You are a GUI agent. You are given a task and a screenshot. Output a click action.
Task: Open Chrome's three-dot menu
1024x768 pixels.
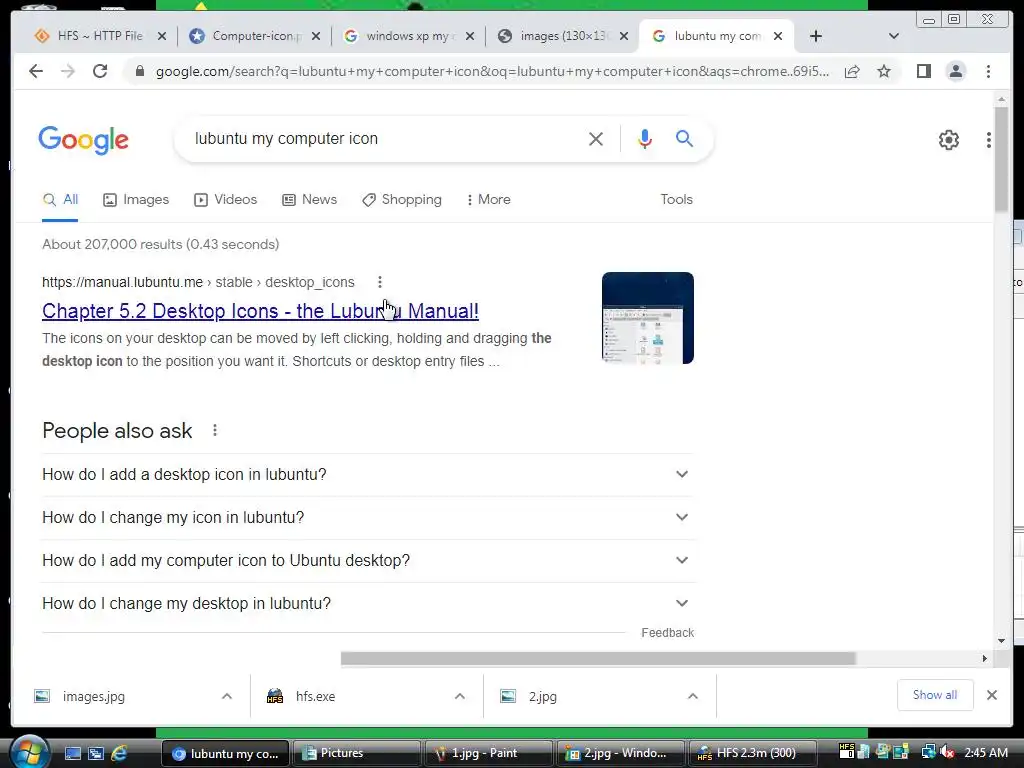pos(988,71)
